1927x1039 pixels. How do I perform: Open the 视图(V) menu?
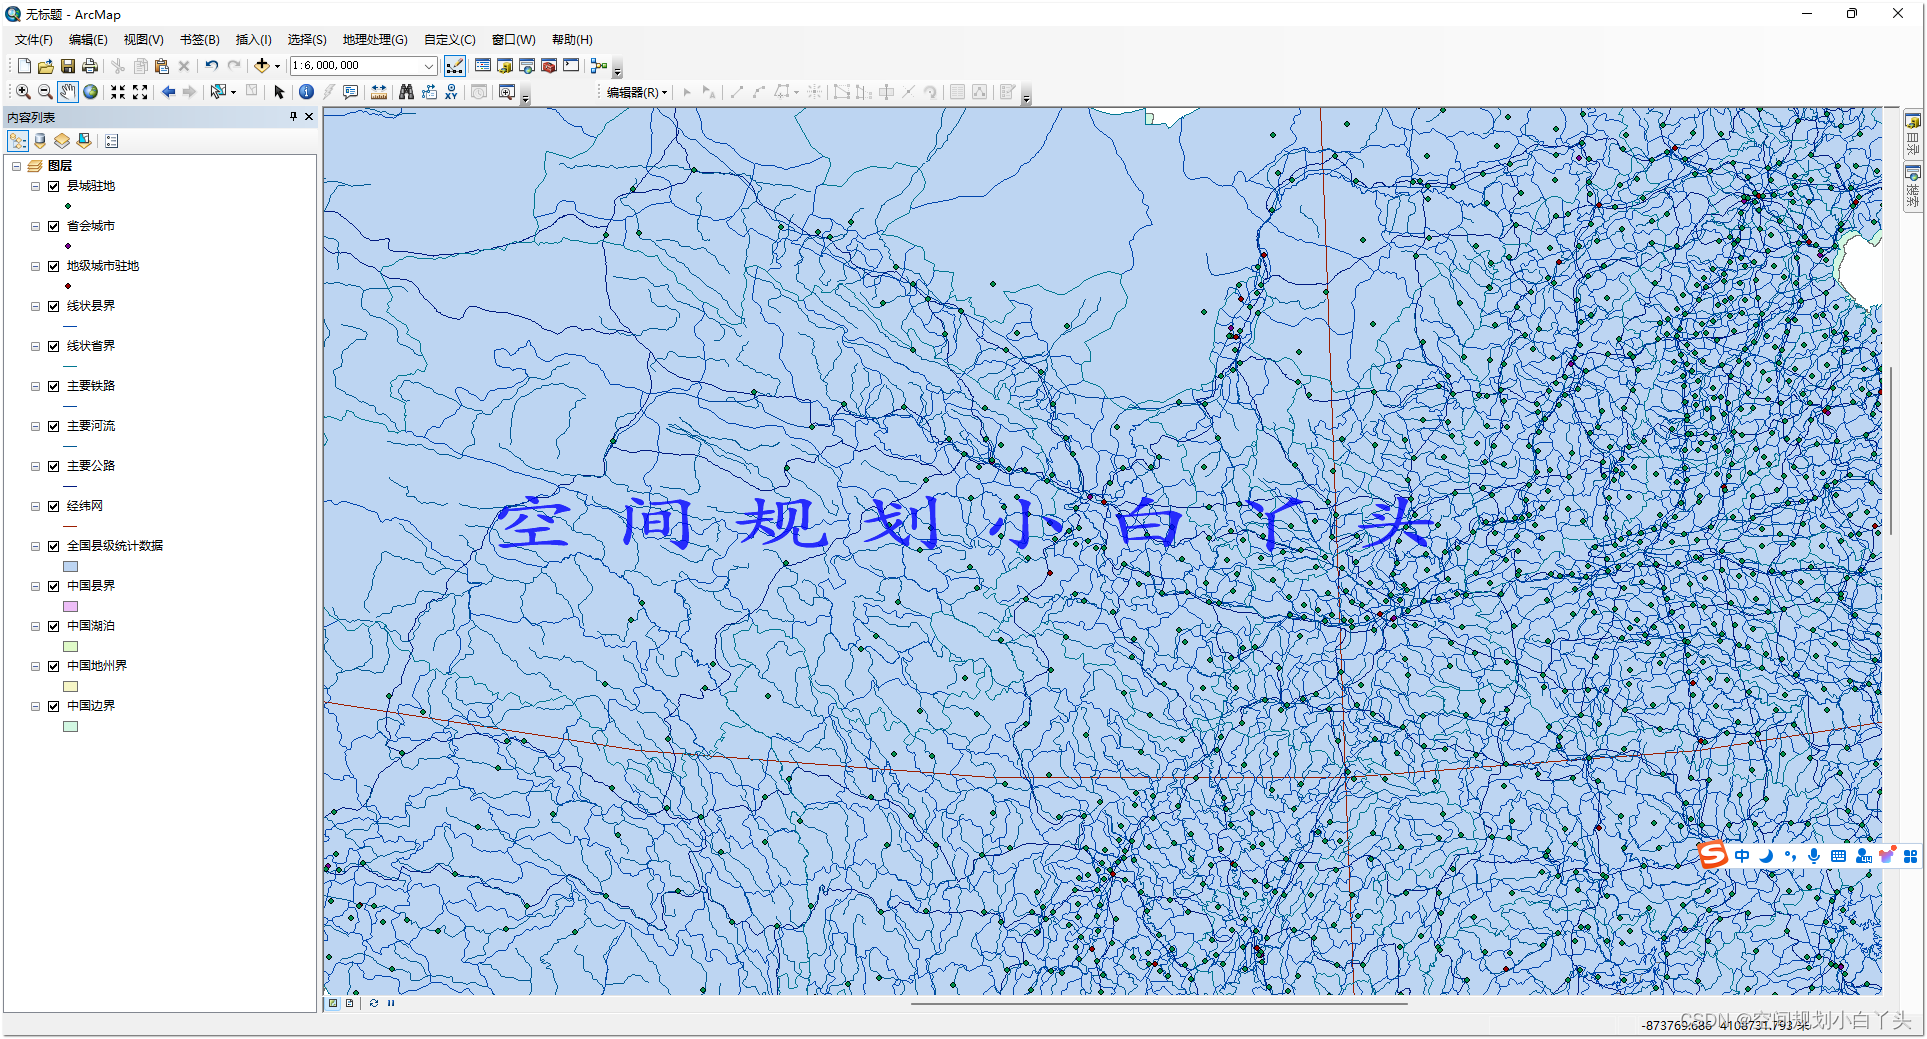[143, 40]
